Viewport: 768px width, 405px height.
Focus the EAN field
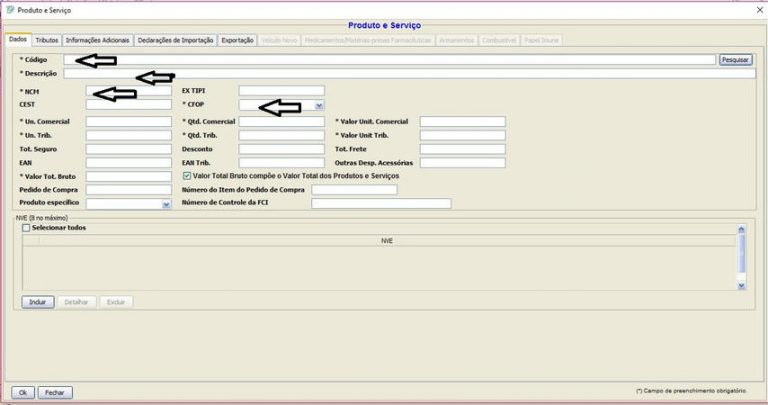point(129,163)
